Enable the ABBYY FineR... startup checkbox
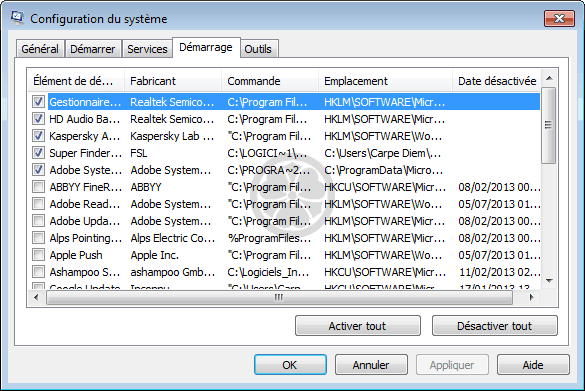Image resolution: width=585 pixels, height=391 pixels. pos(38,187)
